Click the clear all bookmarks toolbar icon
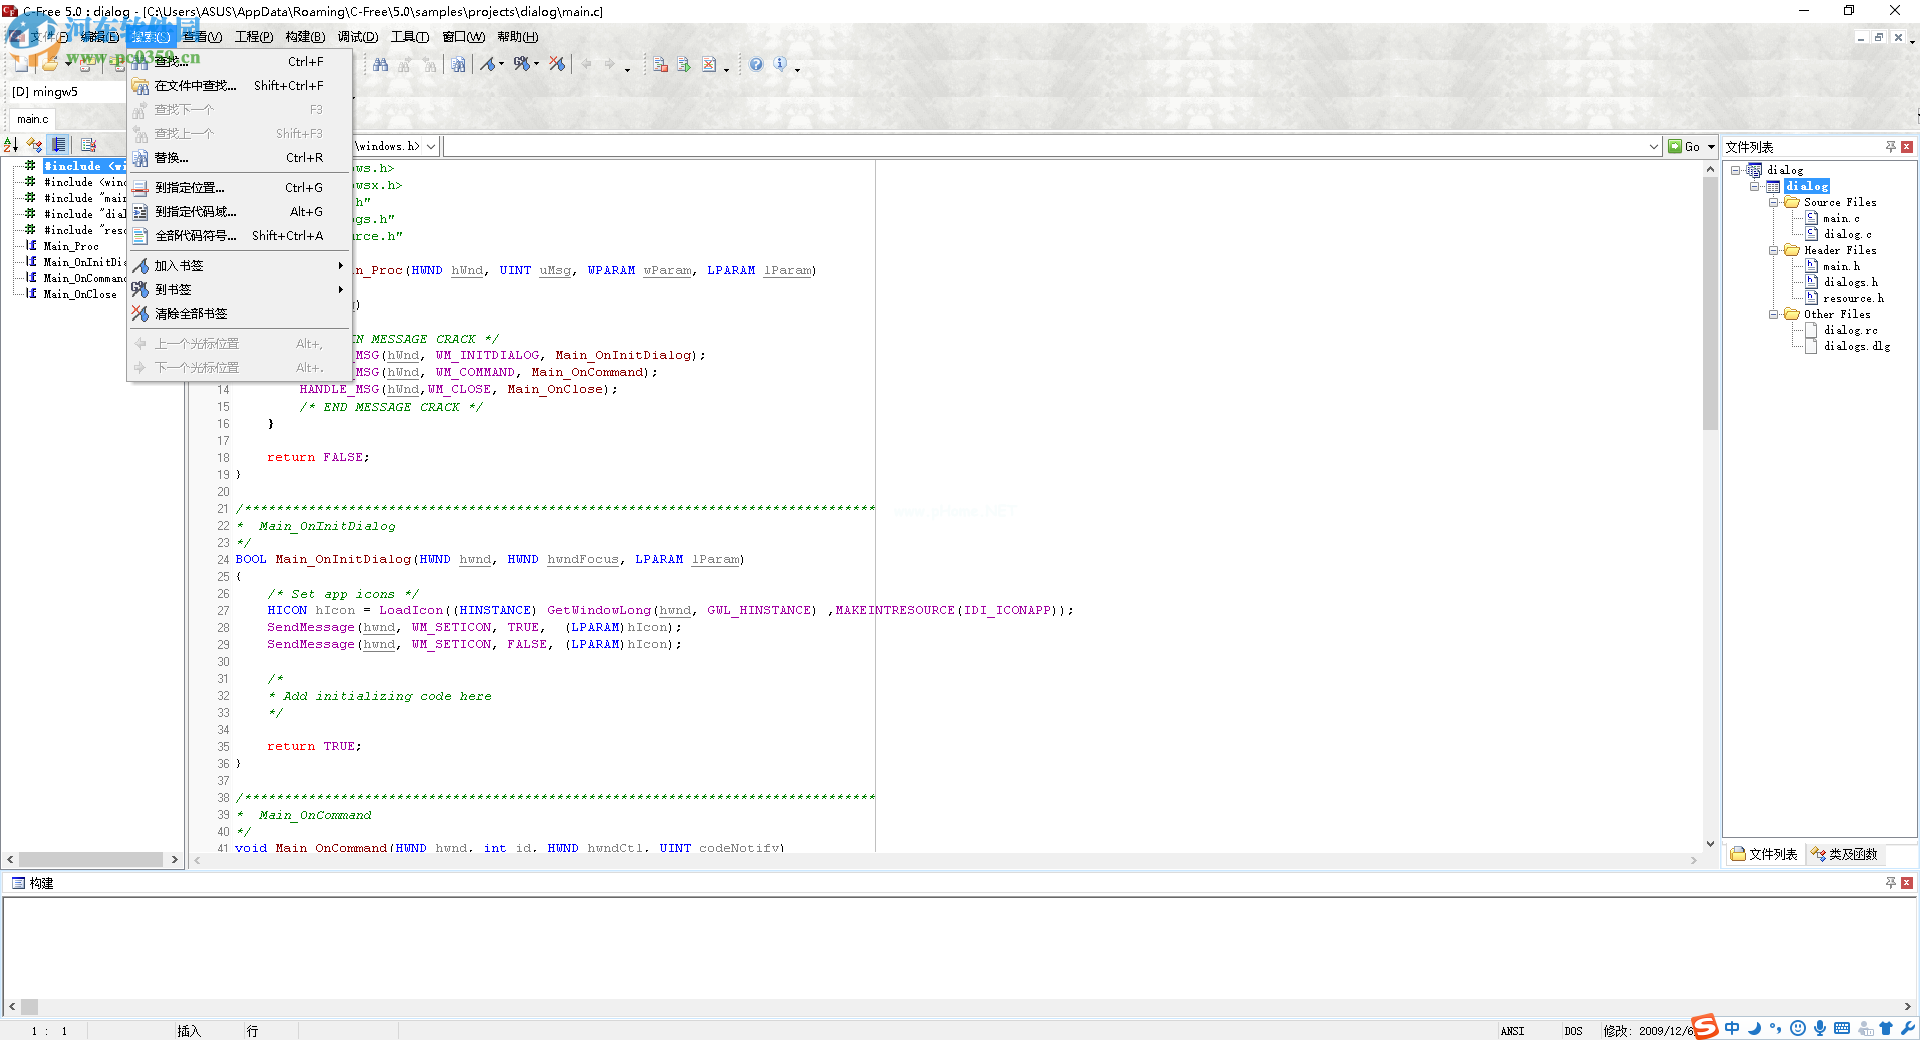Screen dimensions: 1920x1040 [557, 65]
